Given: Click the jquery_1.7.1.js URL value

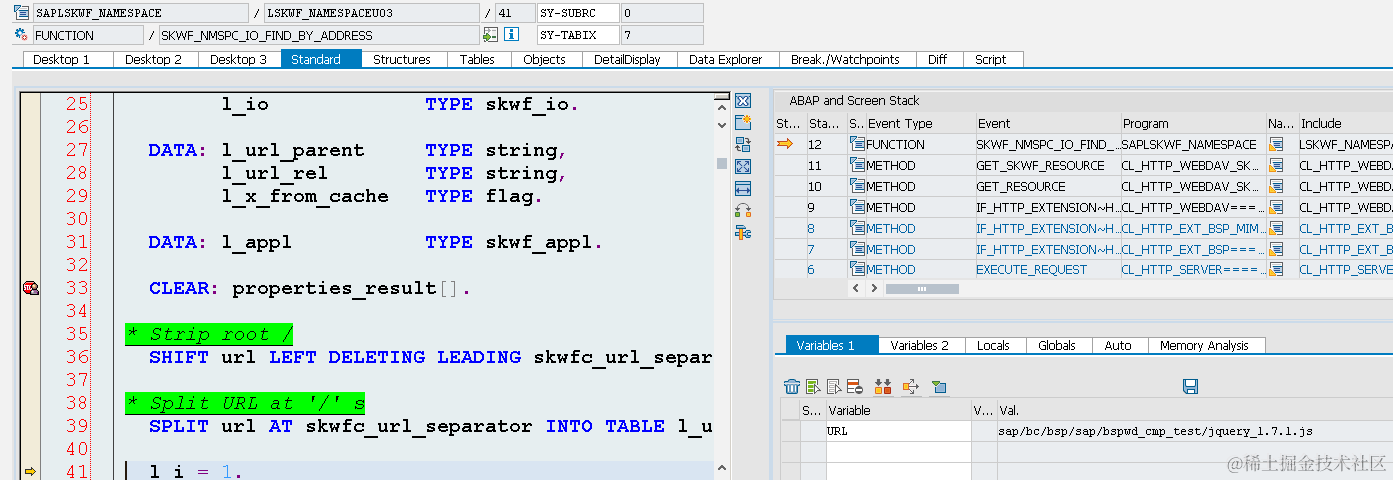Looking at the screenshot, I should point(1155,431).
